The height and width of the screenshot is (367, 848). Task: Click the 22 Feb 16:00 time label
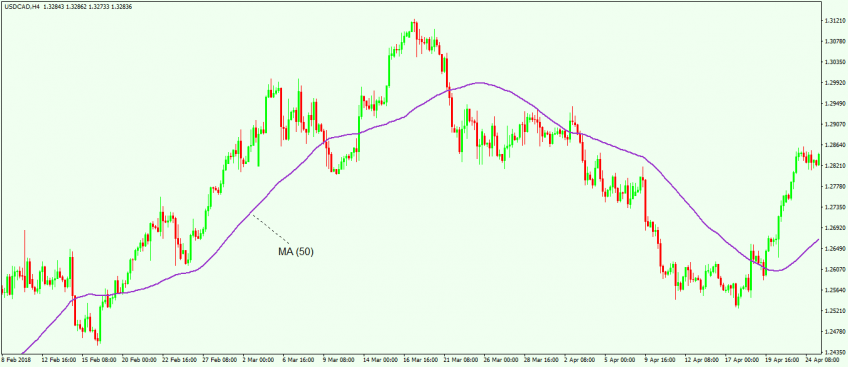[181, 359]
